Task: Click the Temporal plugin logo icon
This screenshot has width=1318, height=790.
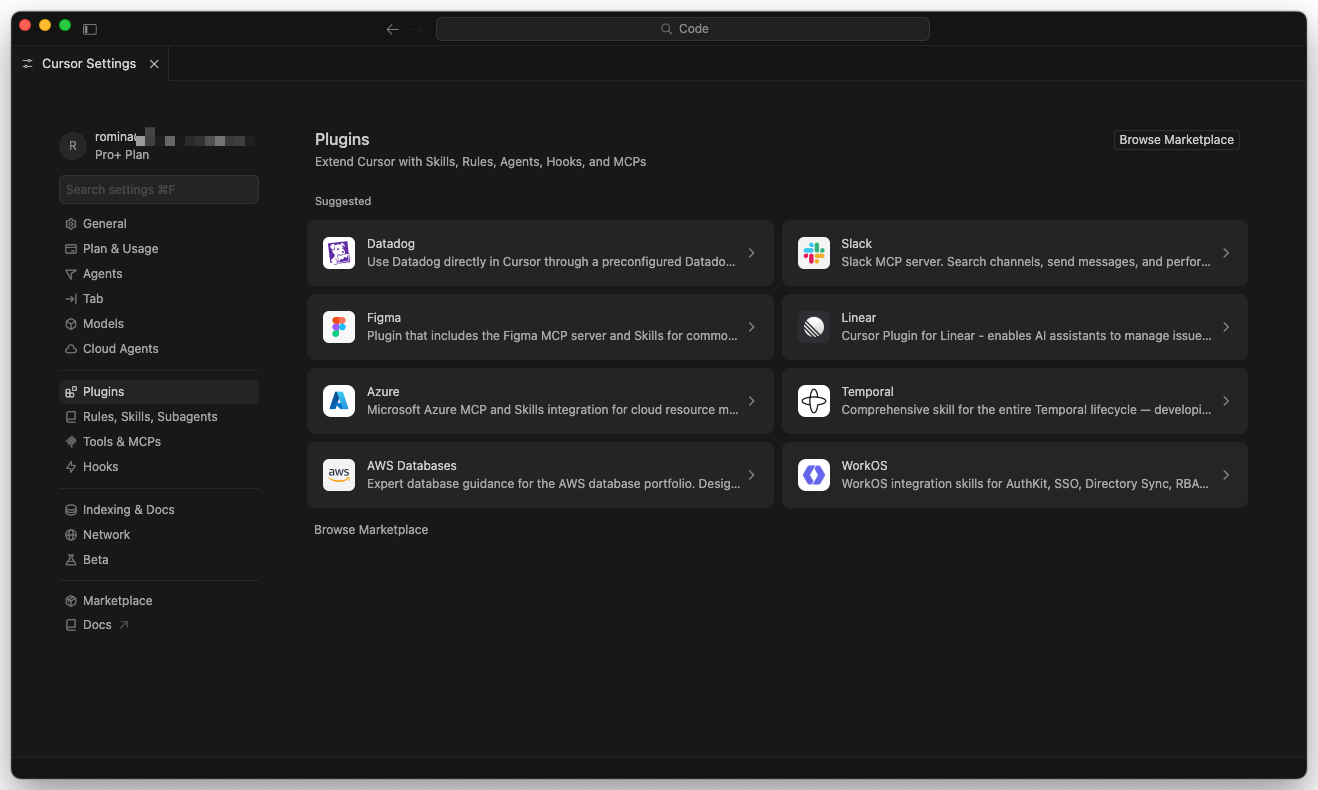Action: coord(814,401)
